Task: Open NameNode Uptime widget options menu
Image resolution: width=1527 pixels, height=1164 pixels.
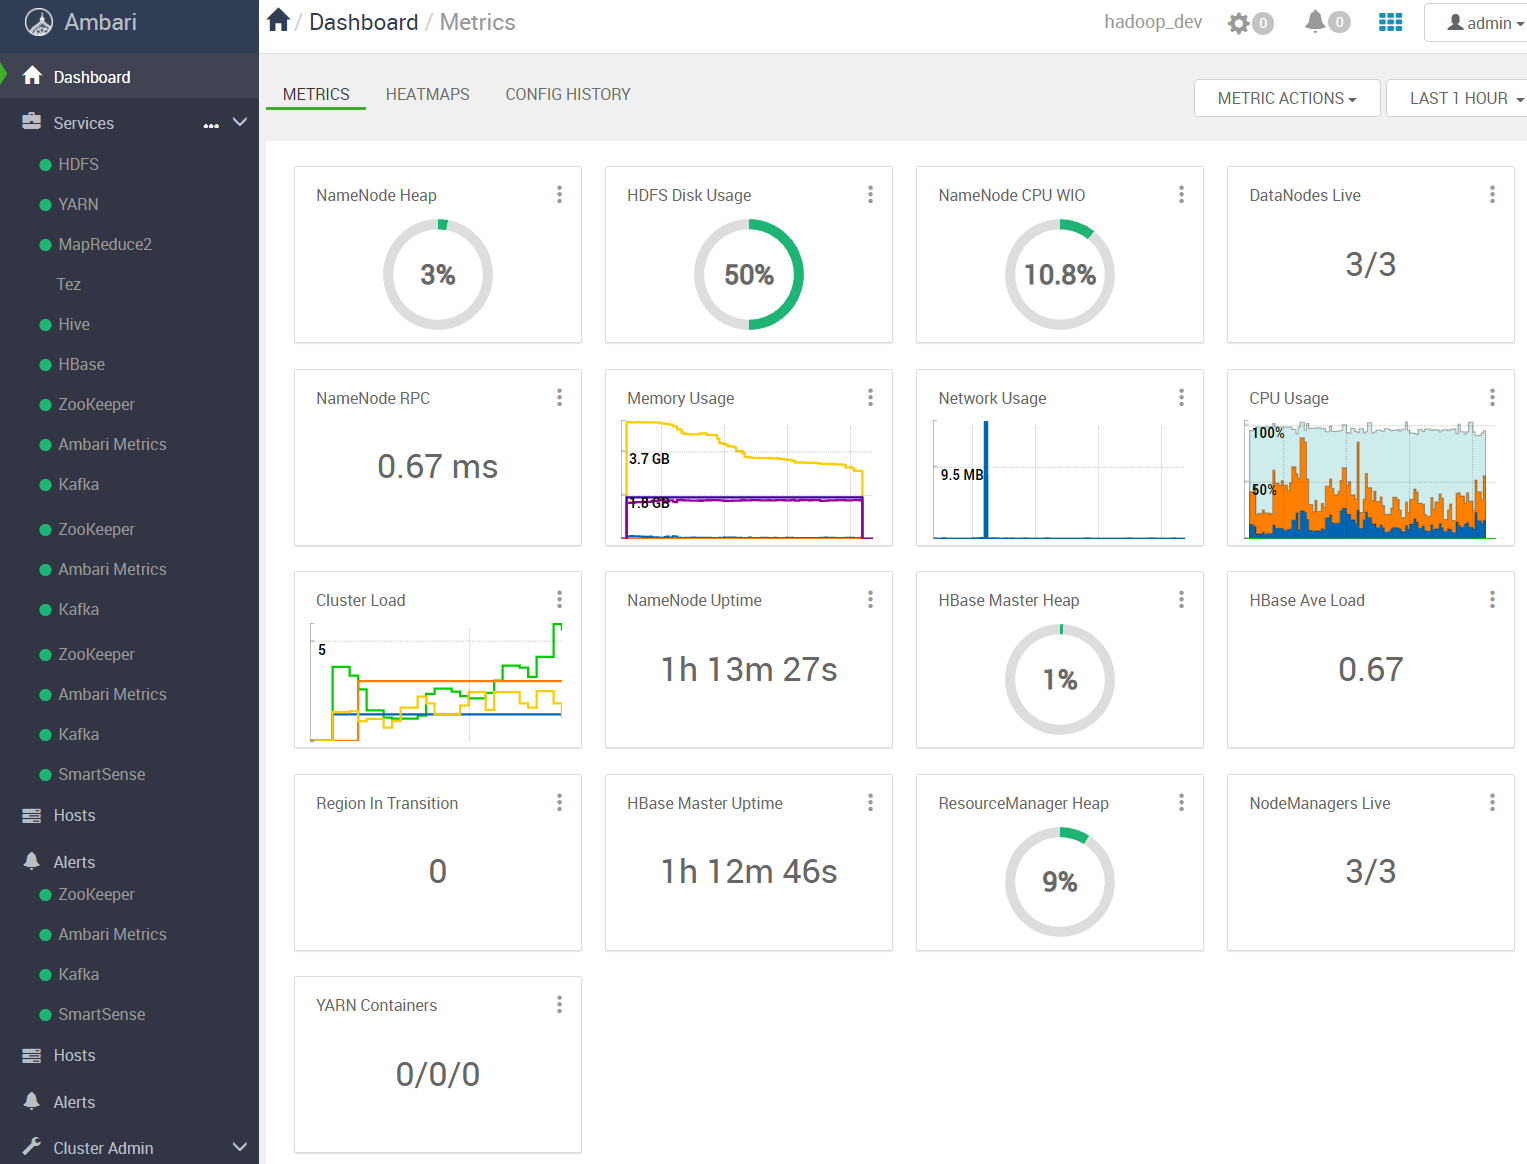Action: click(x=870, y=600)
